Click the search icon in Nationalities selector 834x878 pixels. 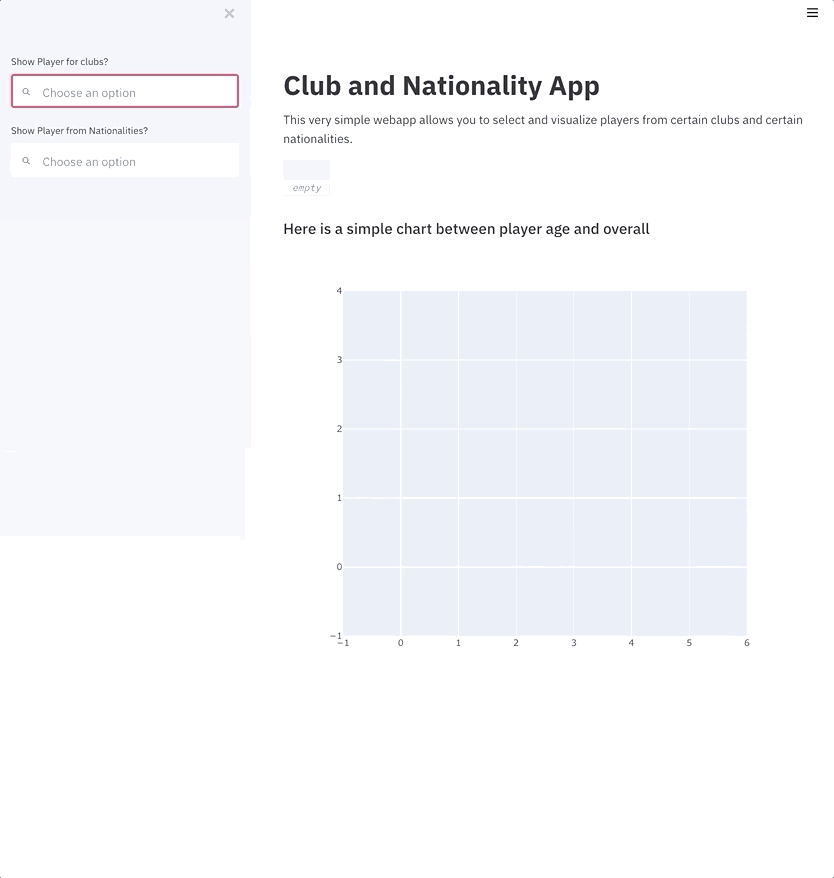click(26, 161)
